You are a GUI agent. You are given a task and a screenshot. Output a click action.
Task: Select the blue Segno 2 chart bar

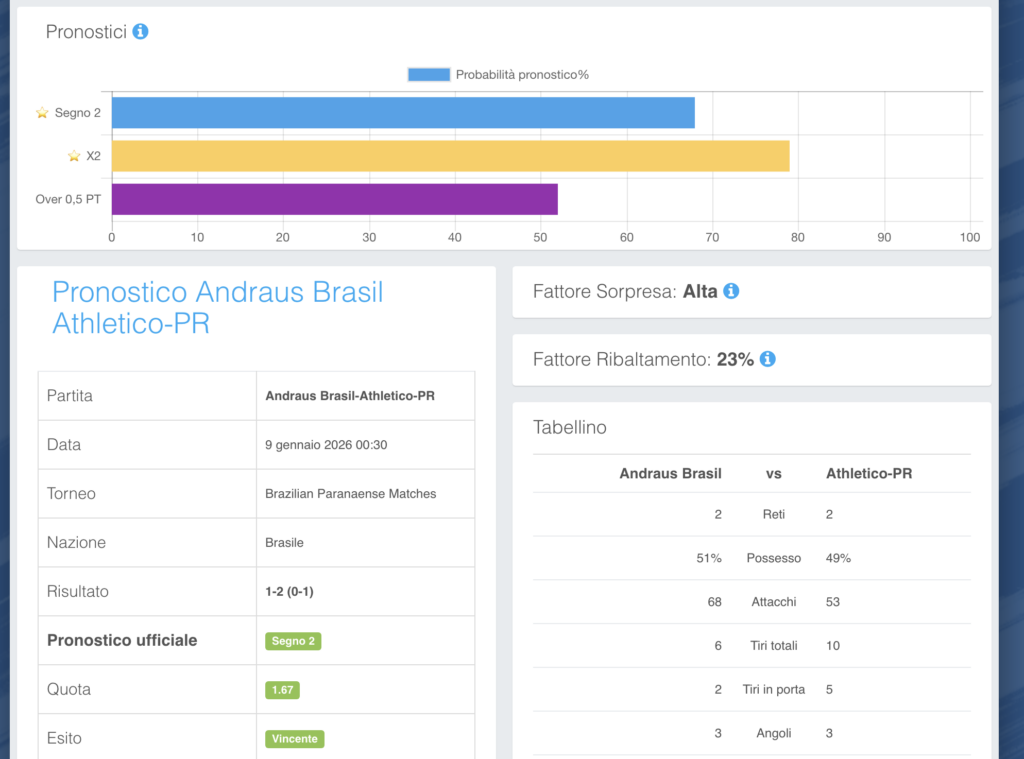coord(402,113)
